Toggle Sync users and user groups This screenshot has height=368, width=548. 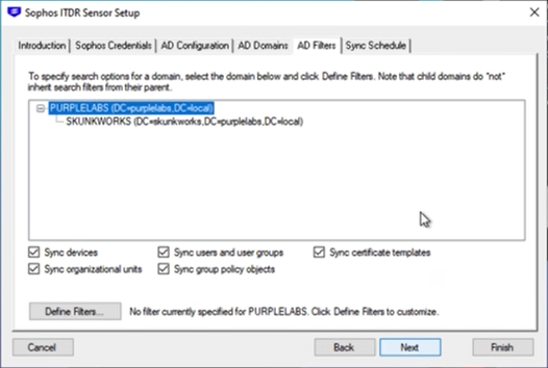164,252
